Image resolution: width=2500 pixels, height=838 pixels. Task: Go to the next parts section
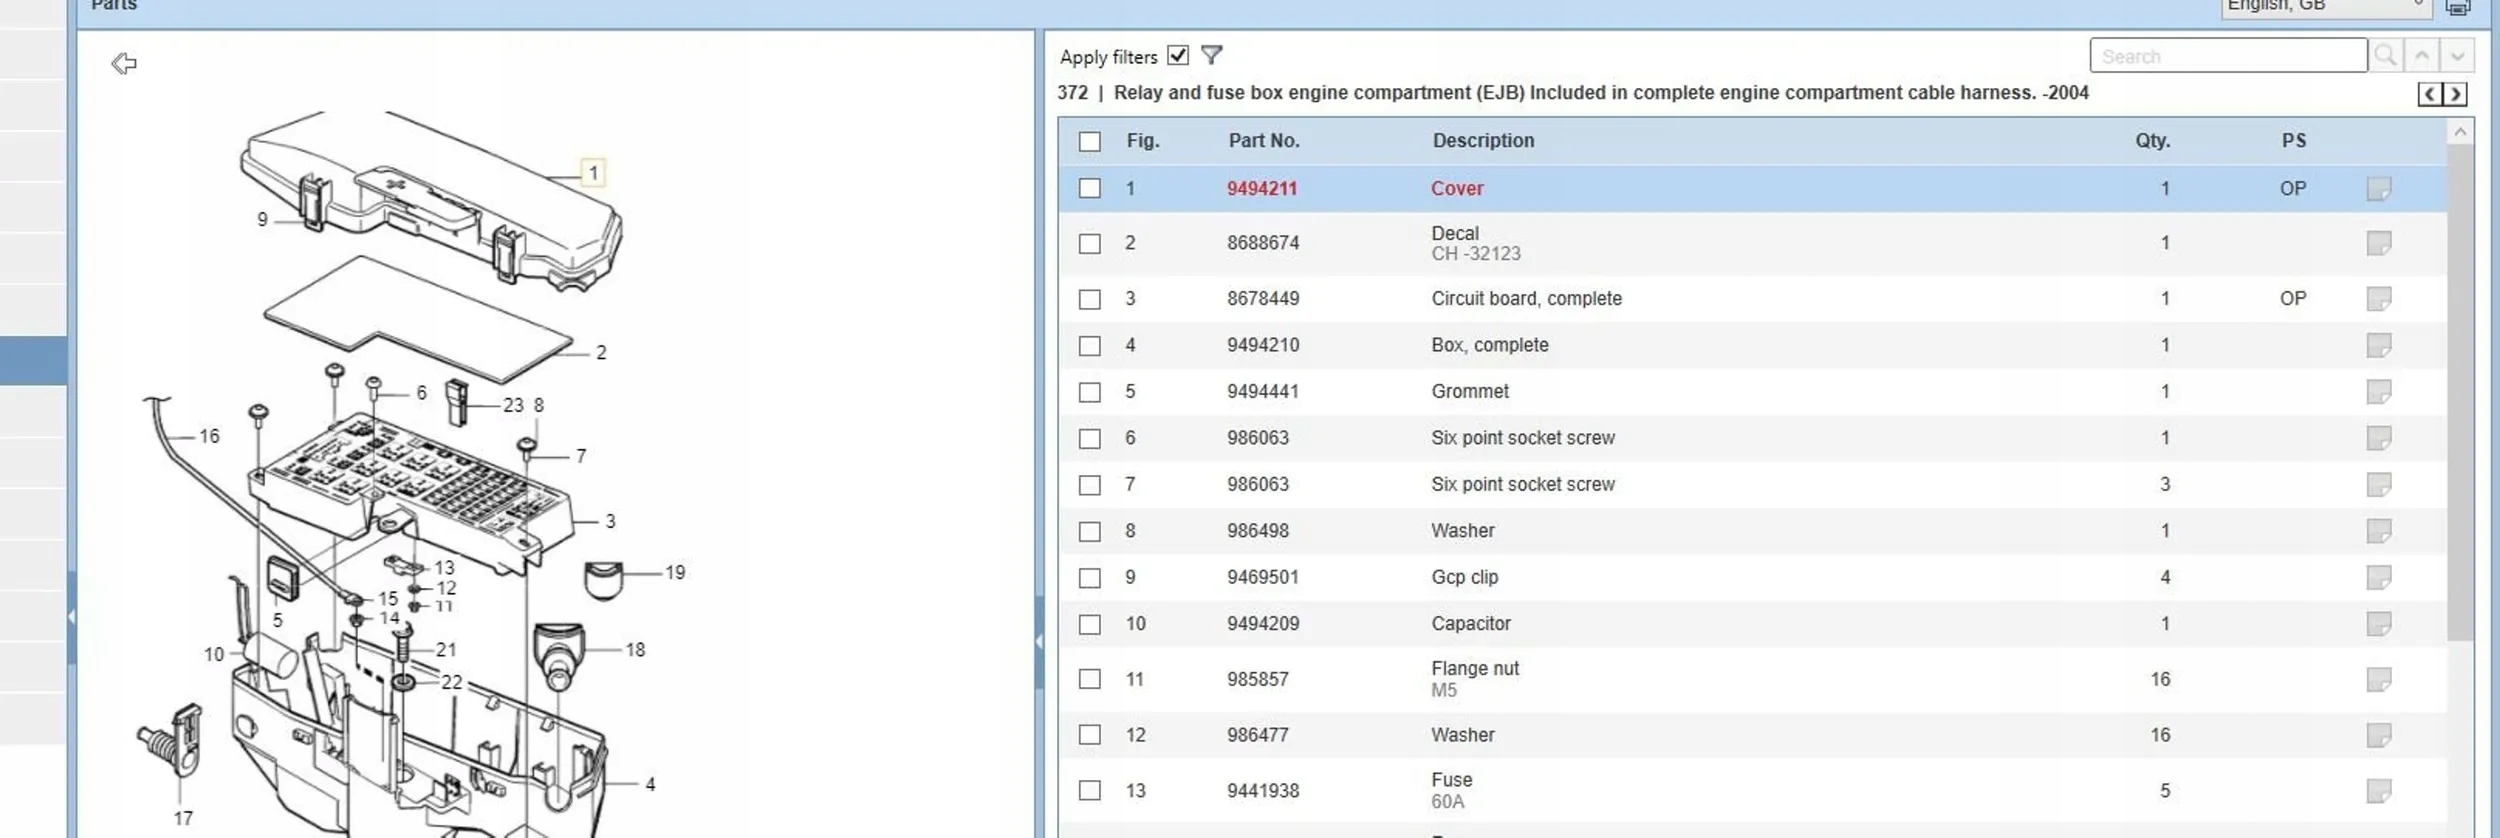[2455, 95]
